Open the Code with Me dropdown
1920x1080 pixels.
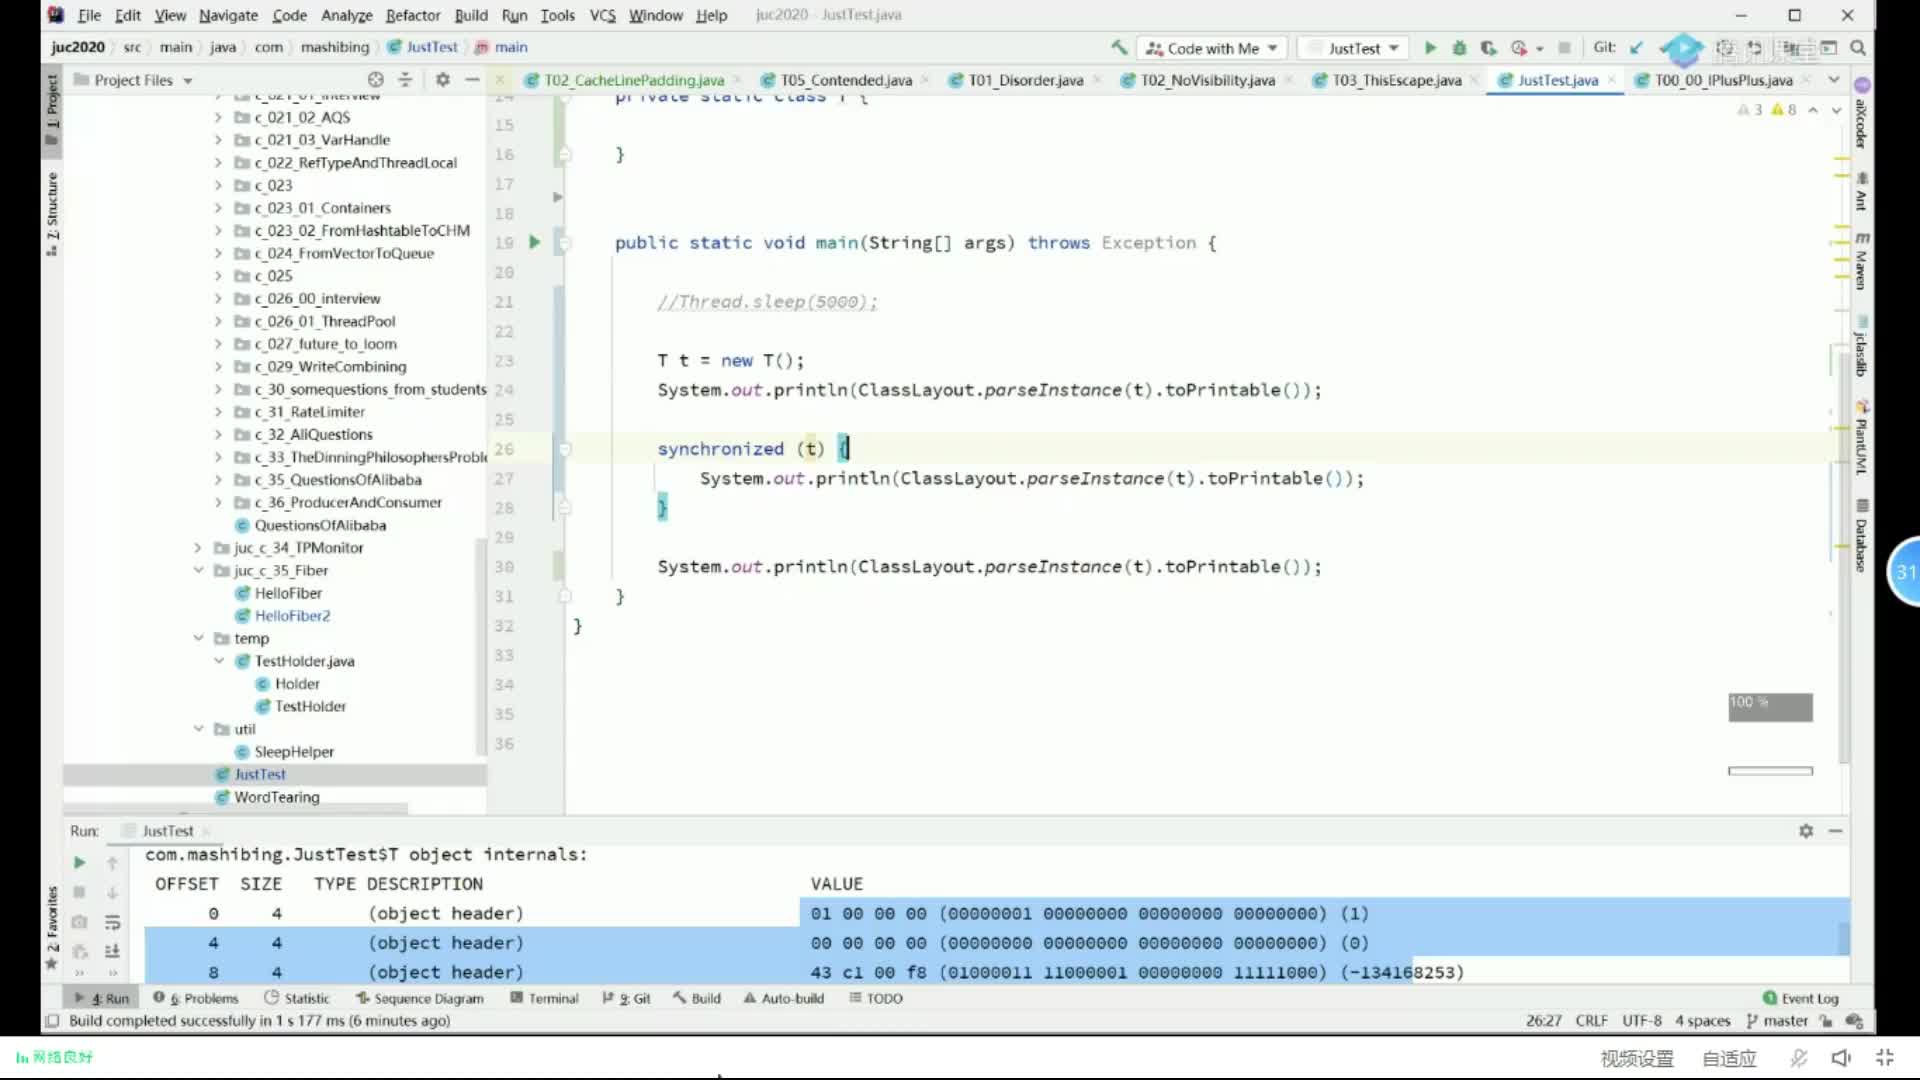click(1213, 48)
